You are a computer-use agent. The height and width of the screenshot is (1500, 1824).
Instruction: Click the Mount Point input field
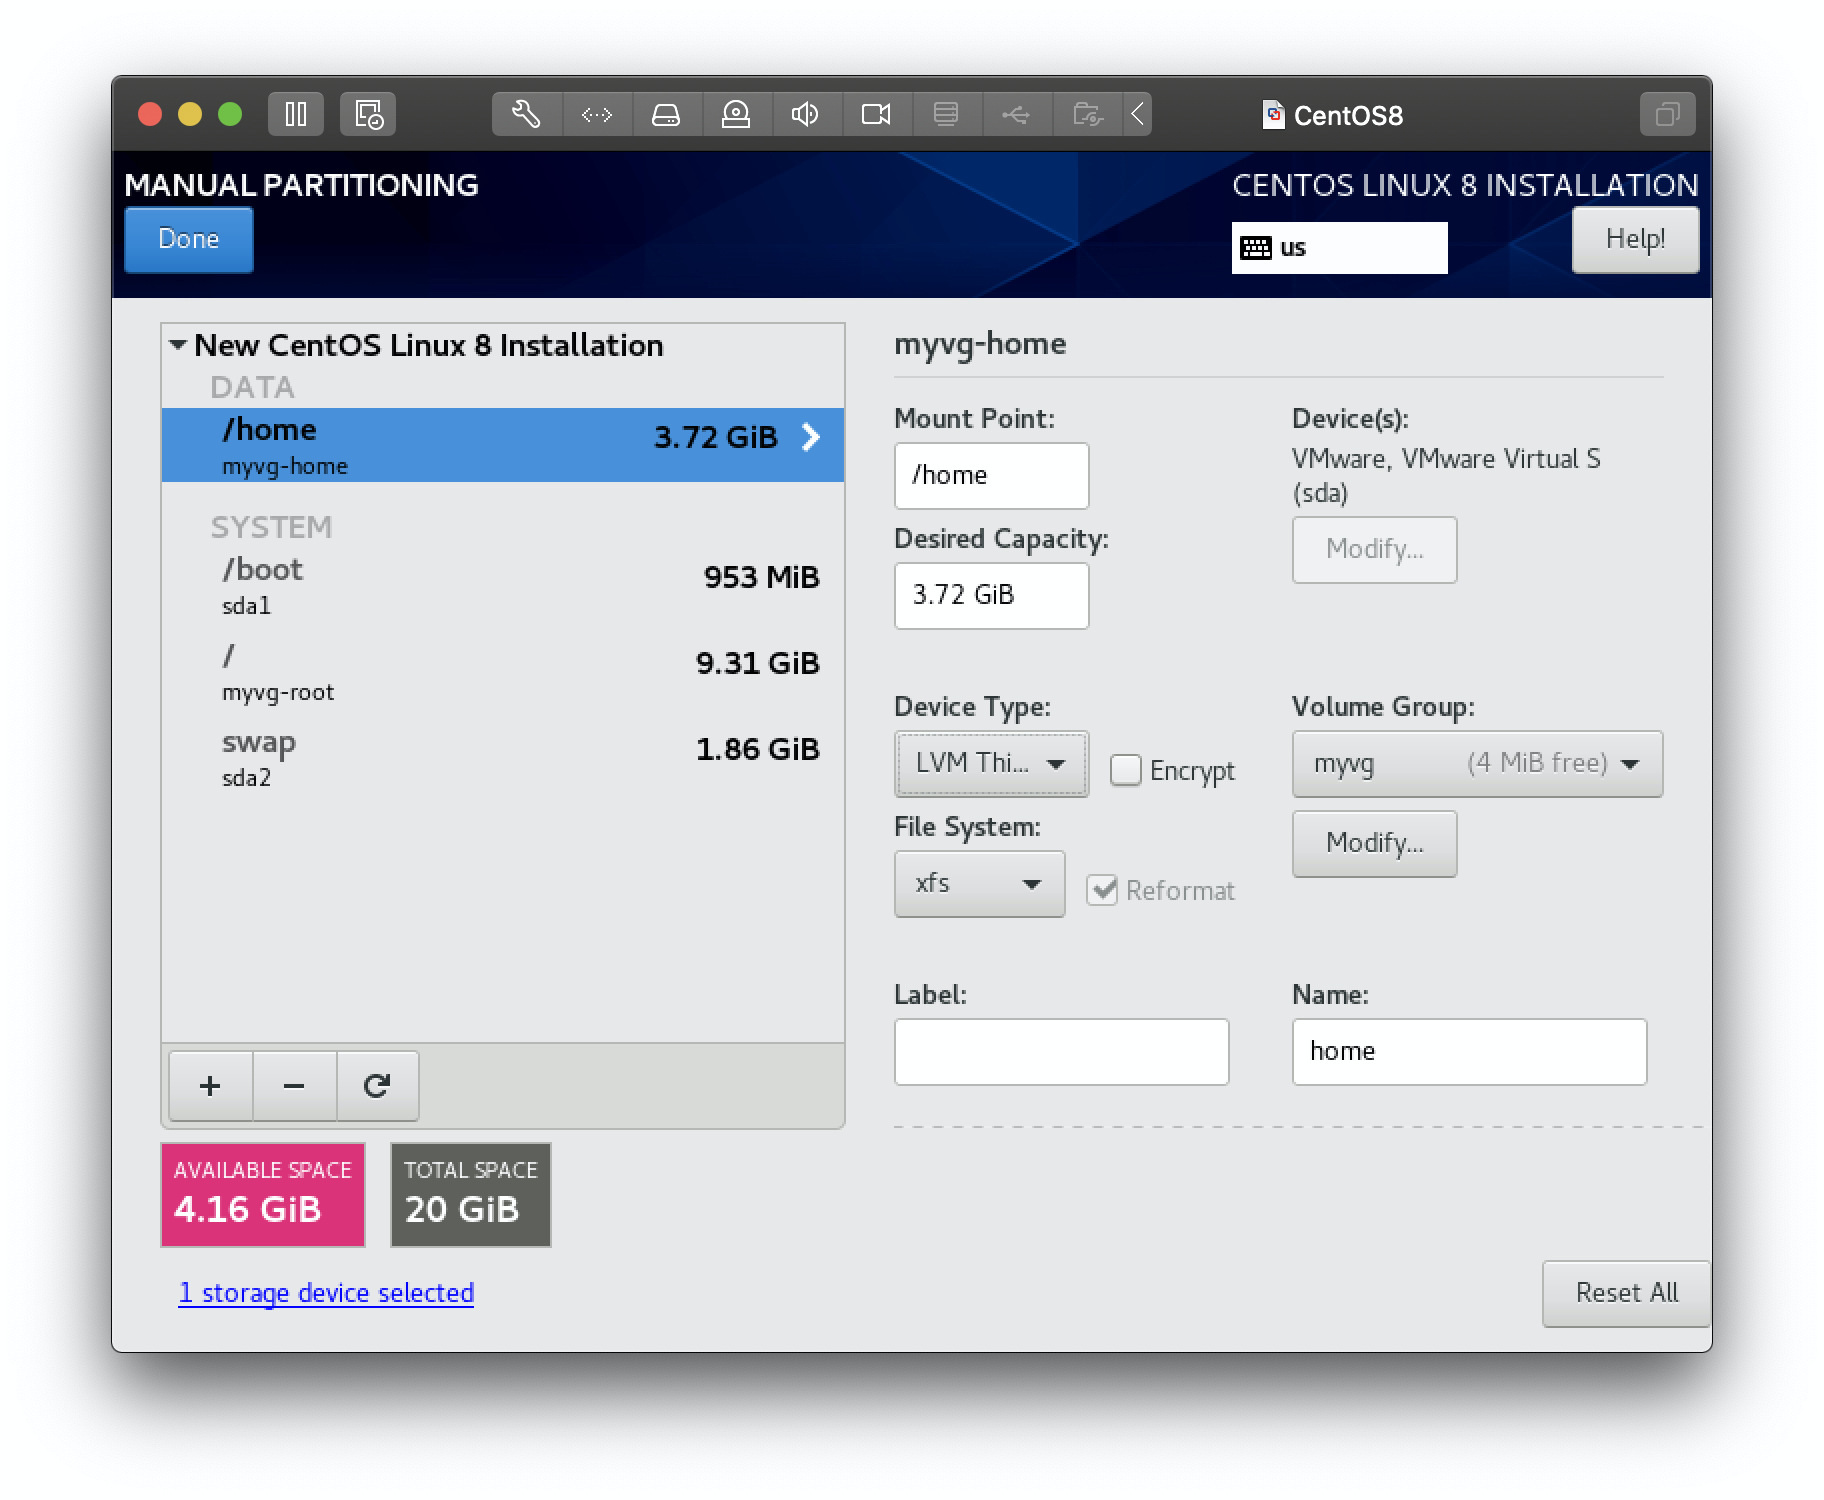coord(991,476)
